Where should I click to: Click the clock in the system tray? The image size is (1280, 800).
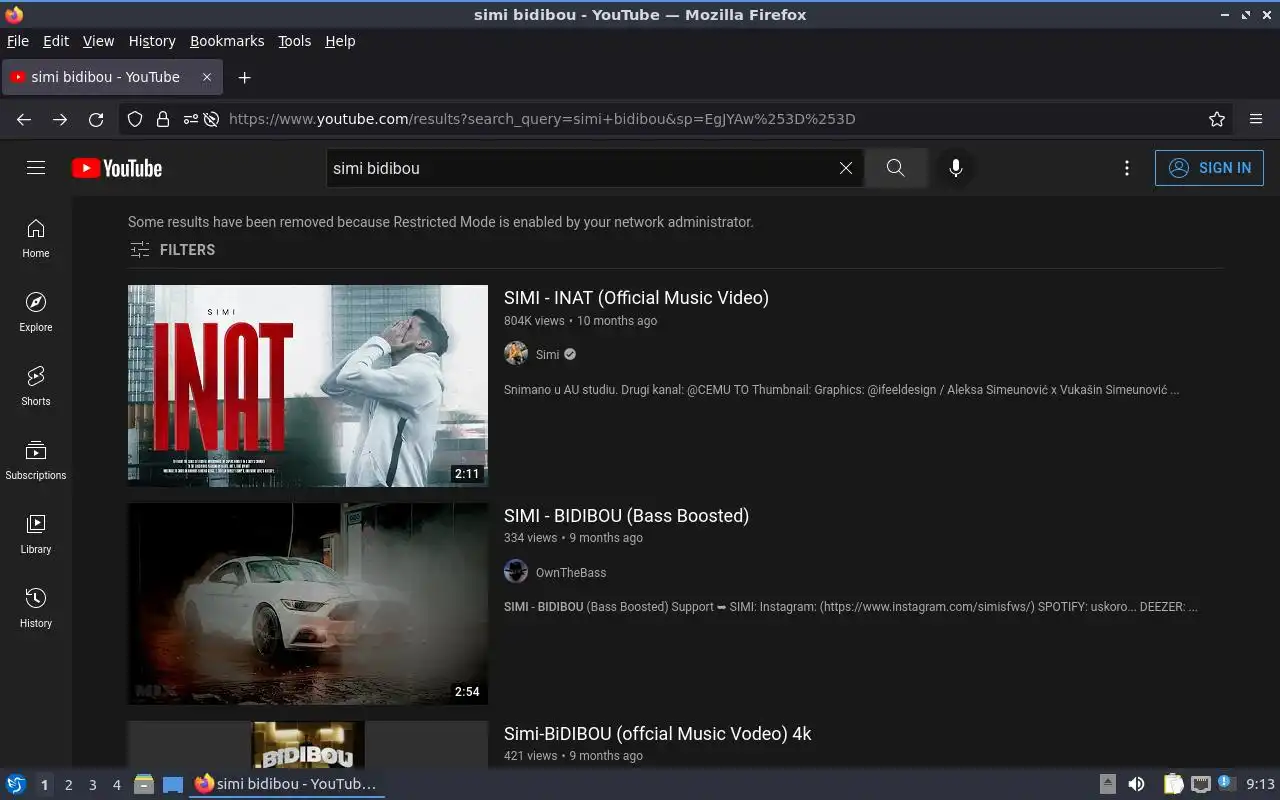coord(1260,784)
